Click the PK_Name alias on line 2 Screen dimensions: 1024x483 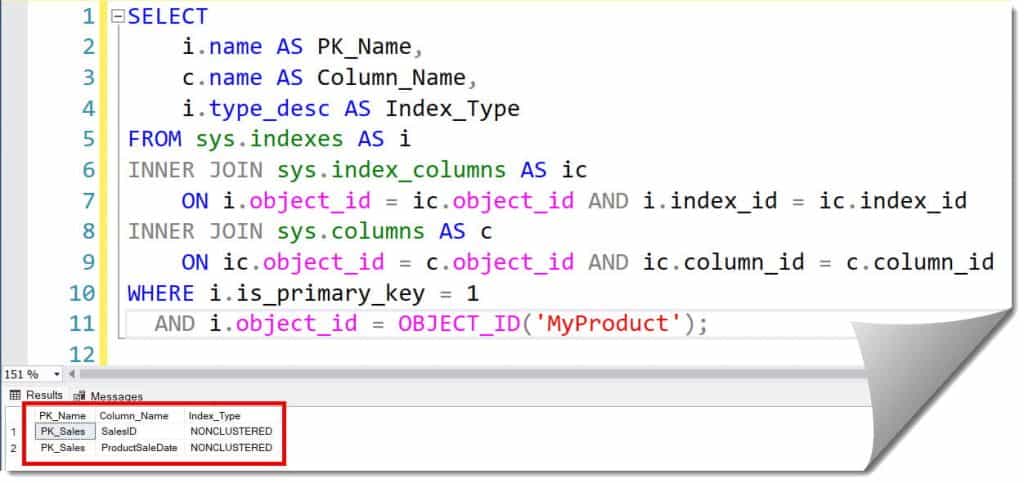click(364, 47)
